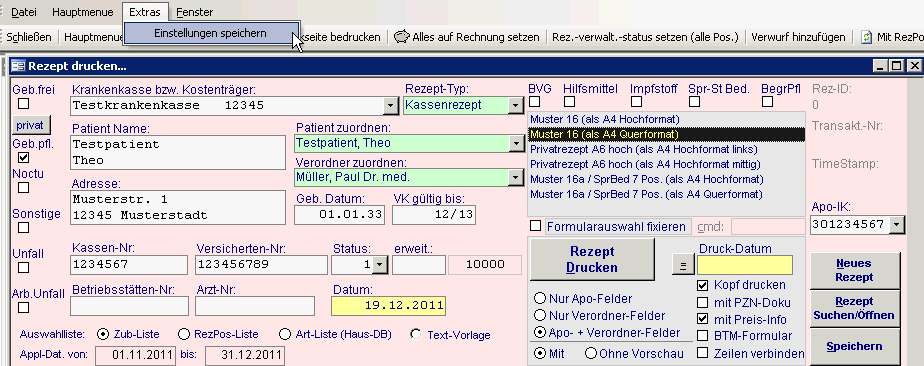The height and width of the screenshot is (366, 924).
Task: Toggle the Sonstige checkbox
Action: click(24, 227)
